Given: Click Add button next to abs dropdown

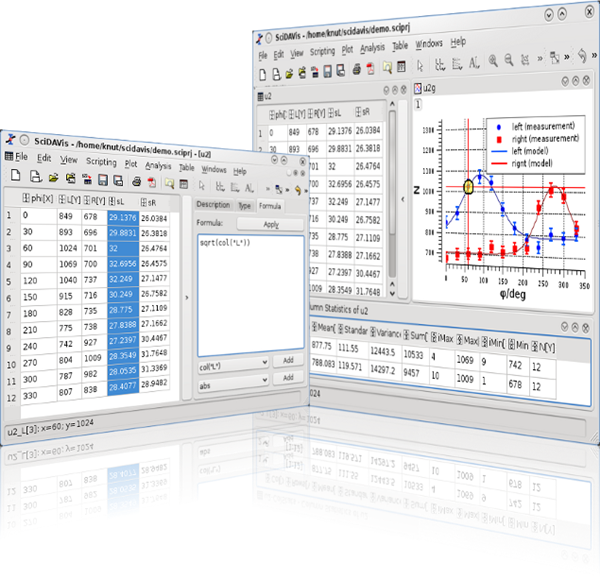Looking at the screenshot, I should 288,379.
